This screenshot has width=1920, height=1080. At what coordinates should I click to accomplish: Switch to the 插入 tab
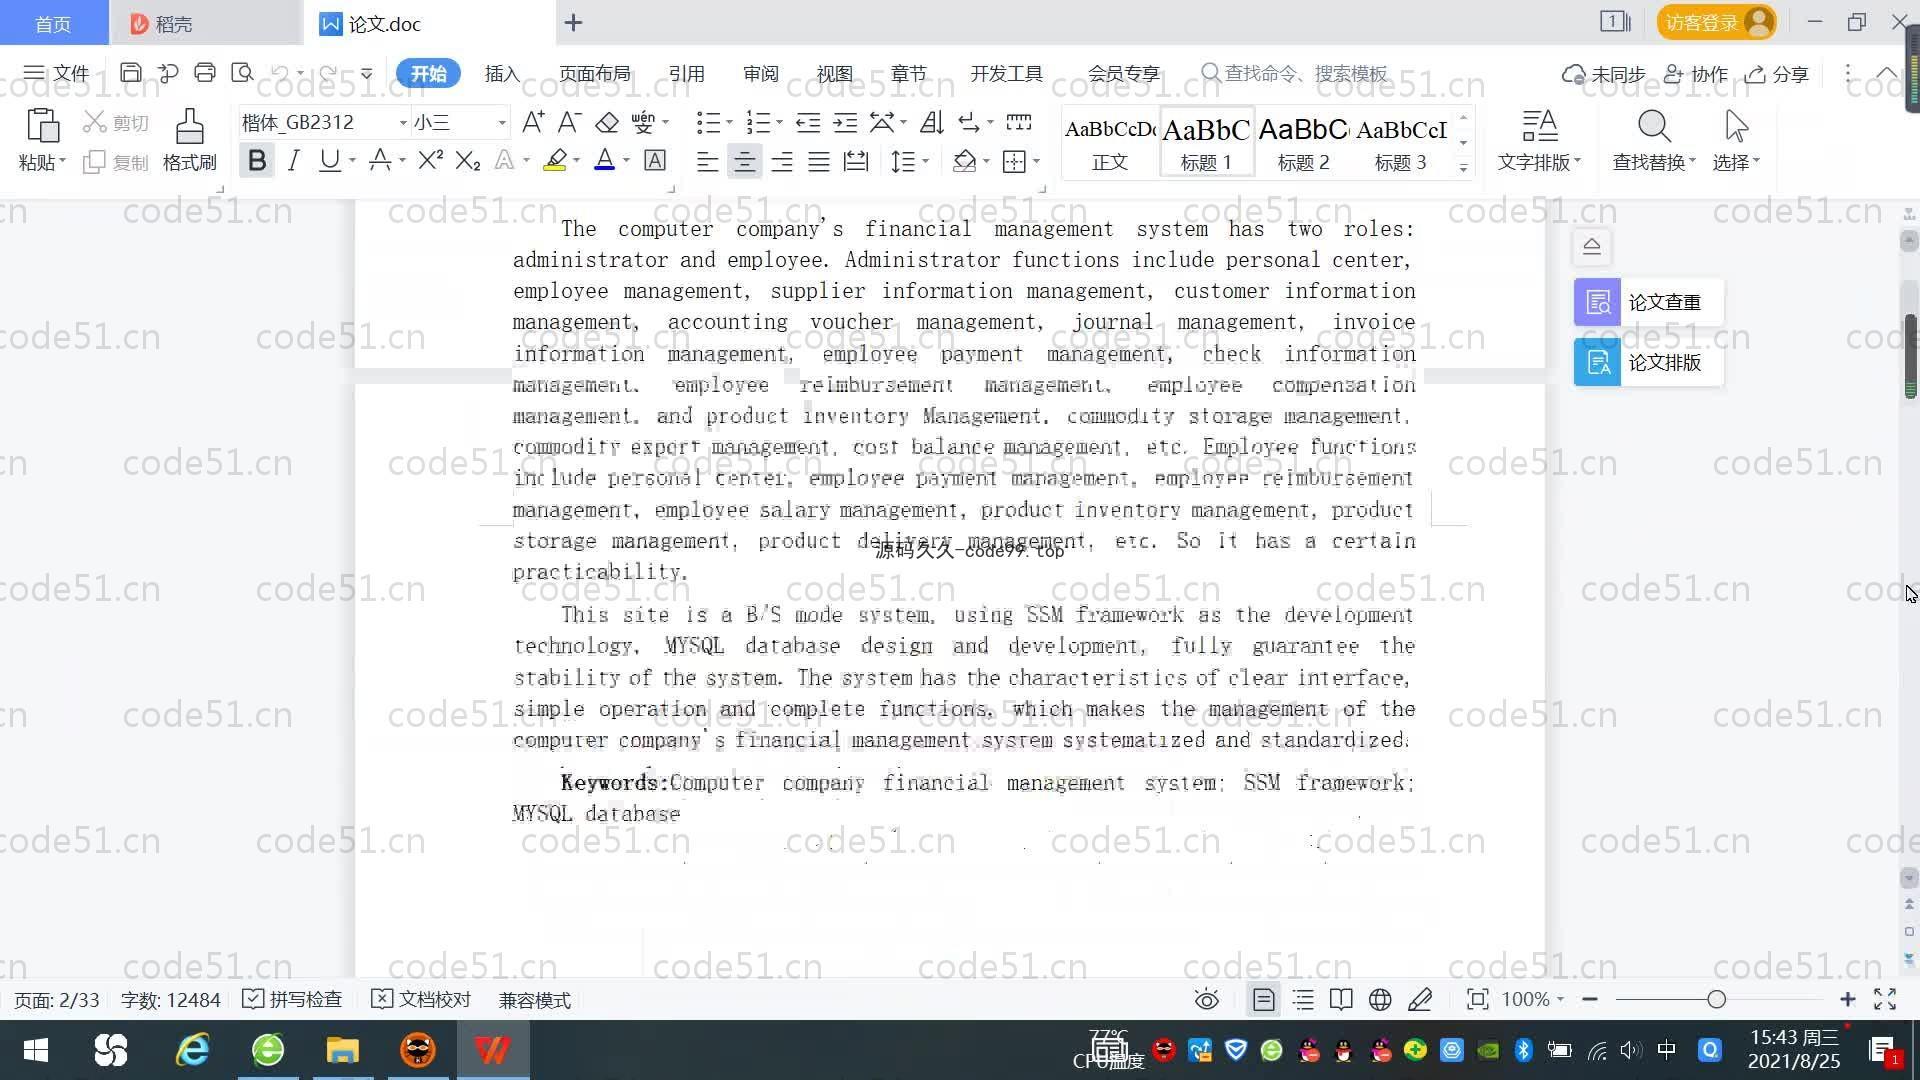(x=502, y=73)
